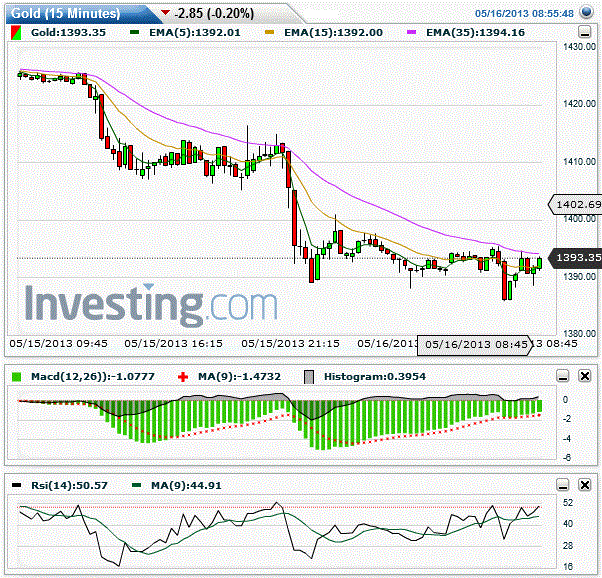The height and width of the screenshot is (578, 602).
Task: Close the RSI indicator panel
Action: pyautogui.click(x=584, y=485)
